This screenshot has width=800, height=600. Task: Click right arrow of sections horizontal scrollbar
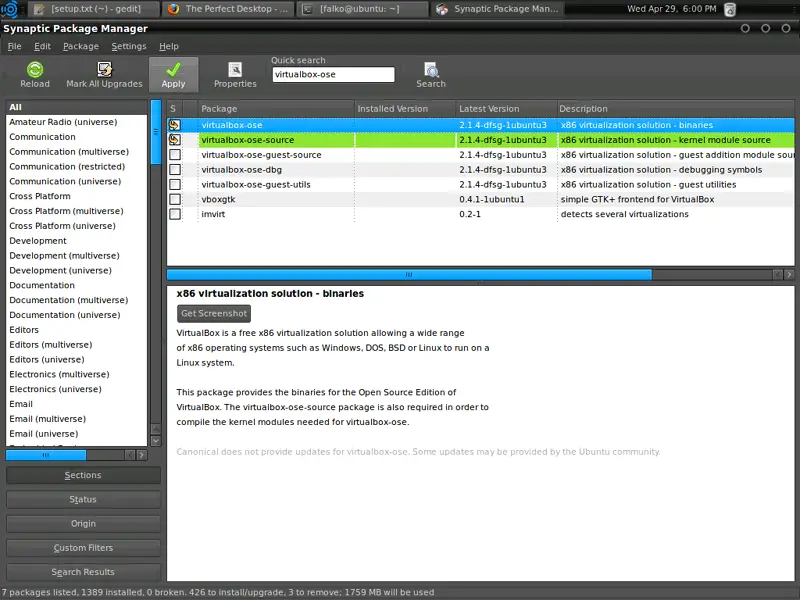point(142,455)
